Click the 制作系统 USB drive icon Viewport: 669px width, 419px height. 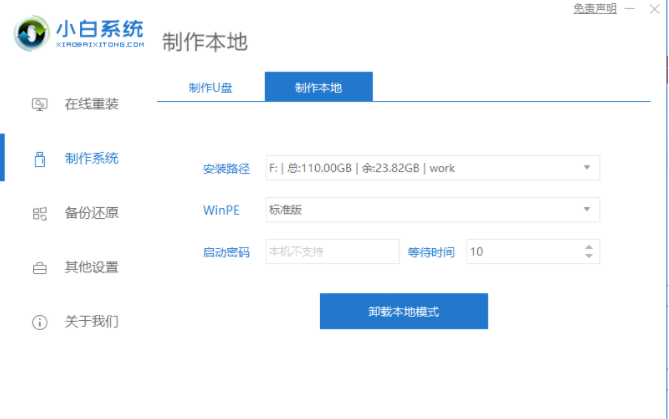coord(40,159)
